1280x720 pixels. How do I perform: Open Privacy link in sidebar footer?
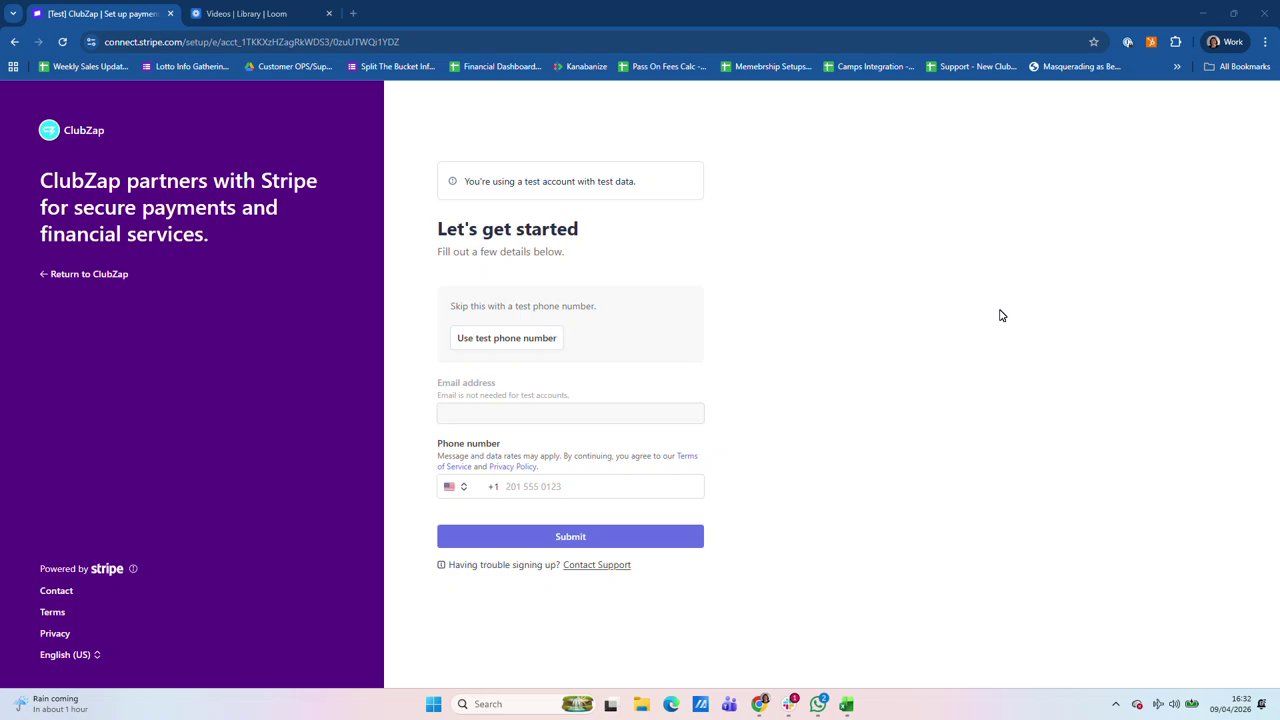[55, 634]
